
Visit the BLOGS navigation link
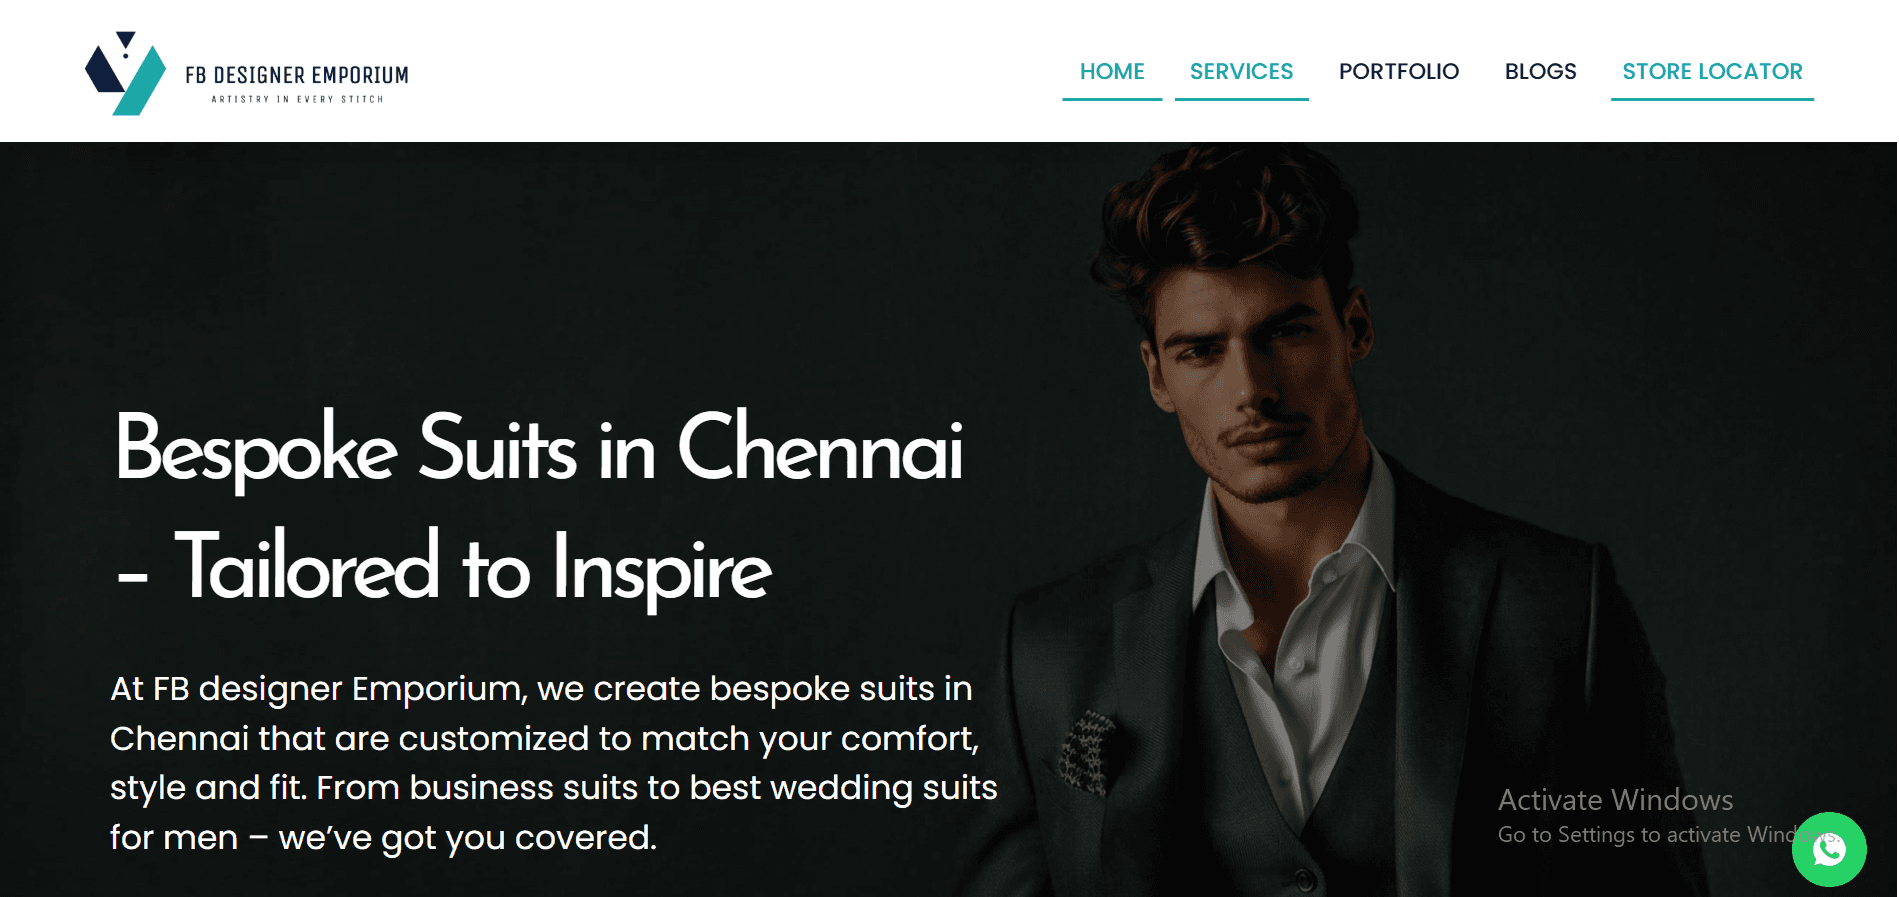(1540, 72)
